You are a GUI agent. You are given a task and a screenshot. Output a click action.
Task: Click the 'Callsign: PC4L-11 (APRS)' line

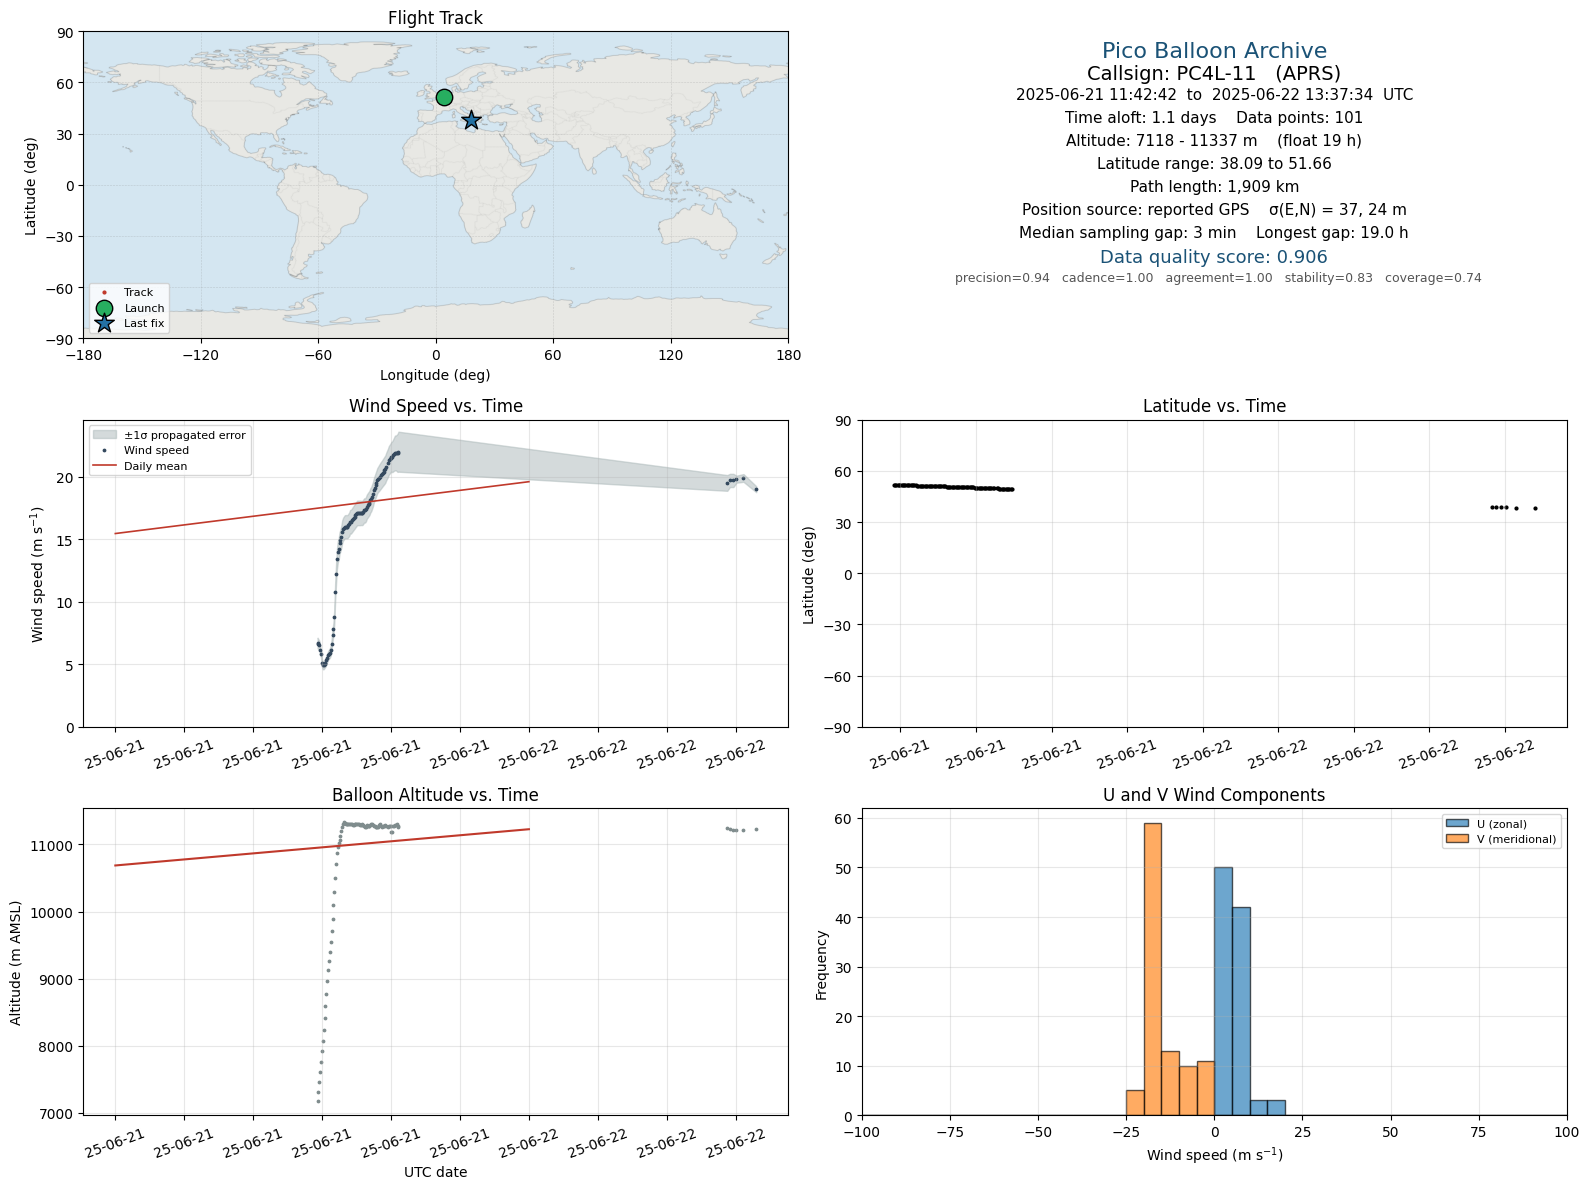(1214, 73)
